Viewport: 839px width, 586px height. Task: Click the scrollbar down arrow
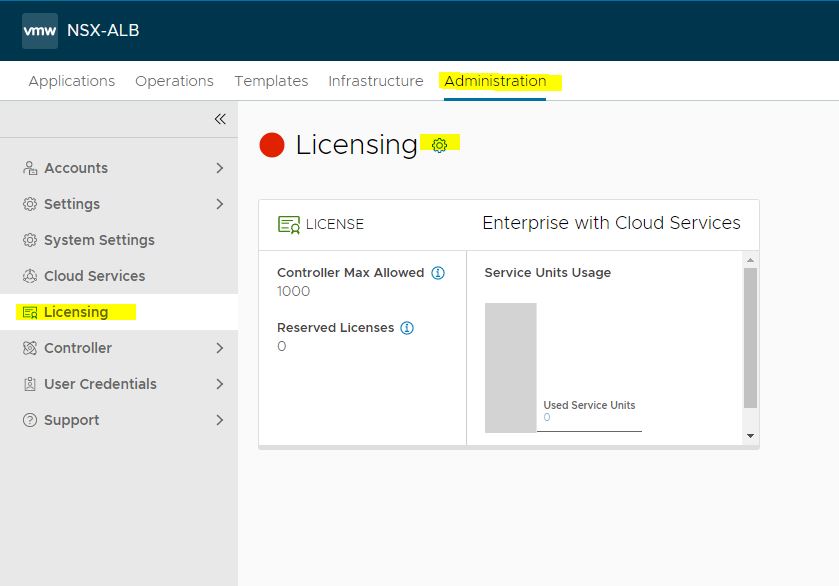click(750, 436)
